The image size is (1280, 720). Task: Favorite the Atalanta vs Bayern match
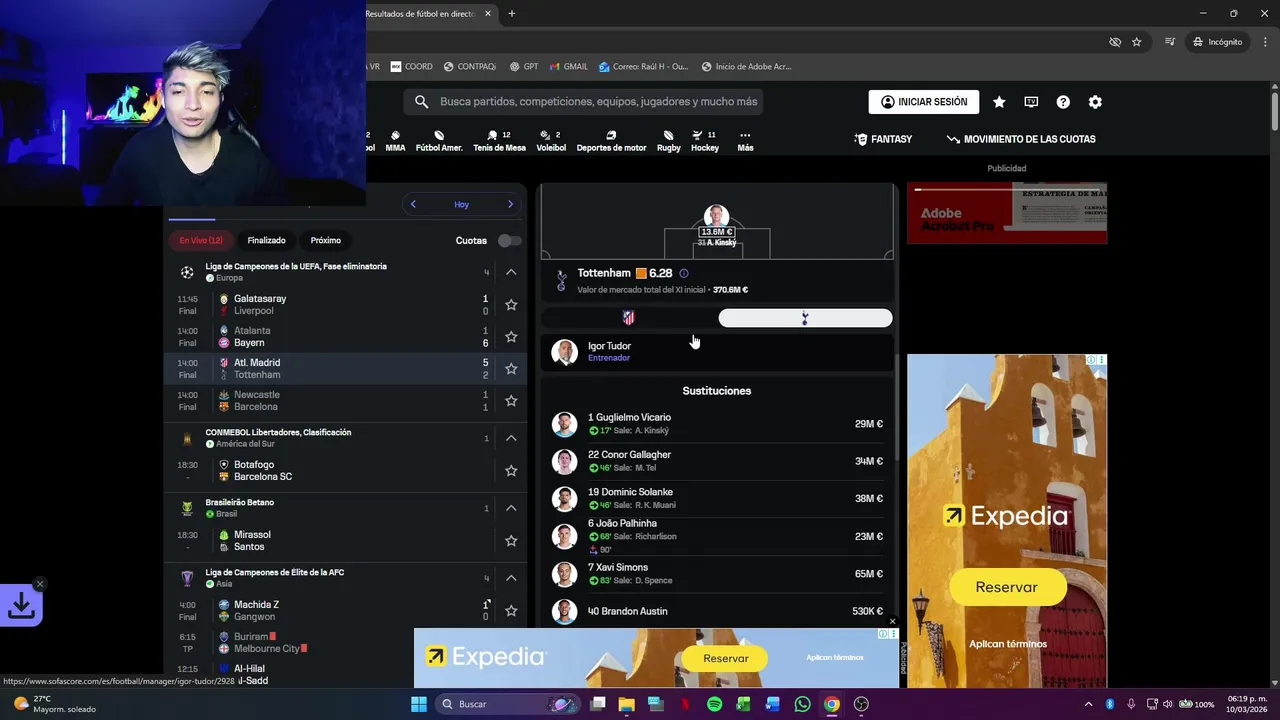click(x=511, y=337)
